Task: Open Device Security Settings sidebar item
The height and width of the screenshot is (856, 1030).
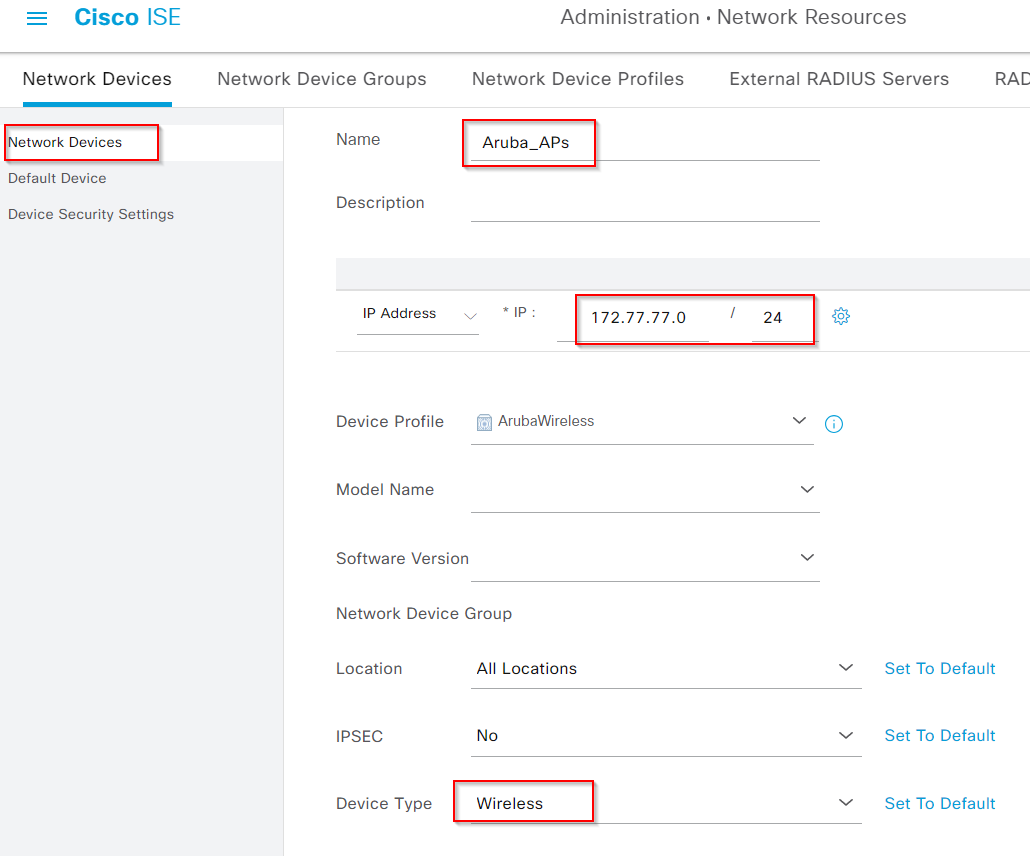Action: [91, 214]
